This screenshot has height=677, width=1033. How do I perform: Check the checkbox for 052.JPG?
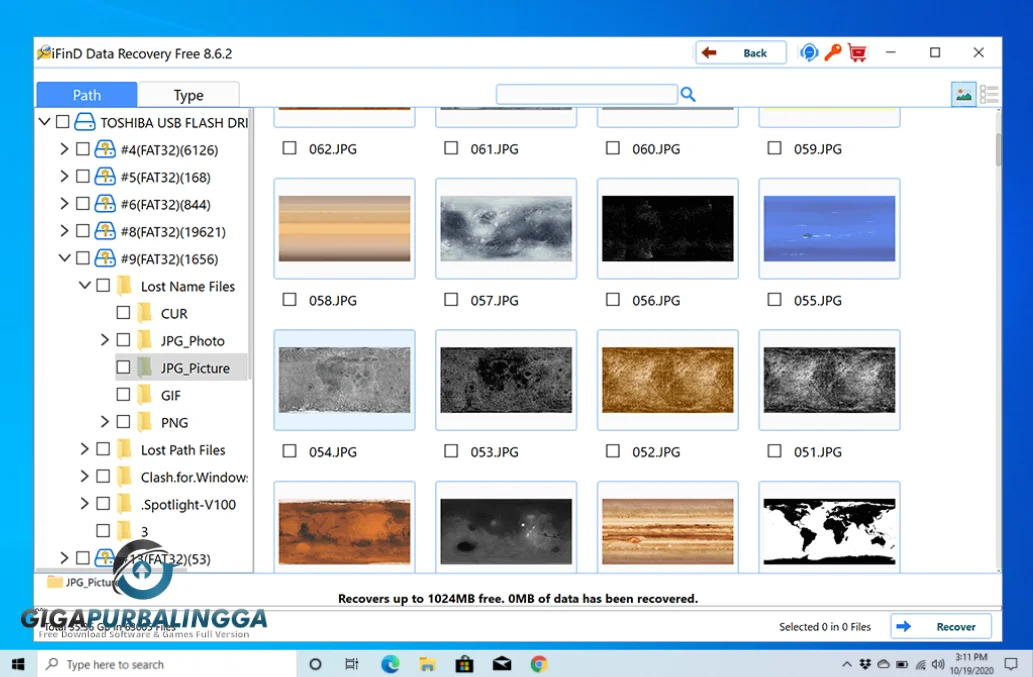click(x=612, y=451)
